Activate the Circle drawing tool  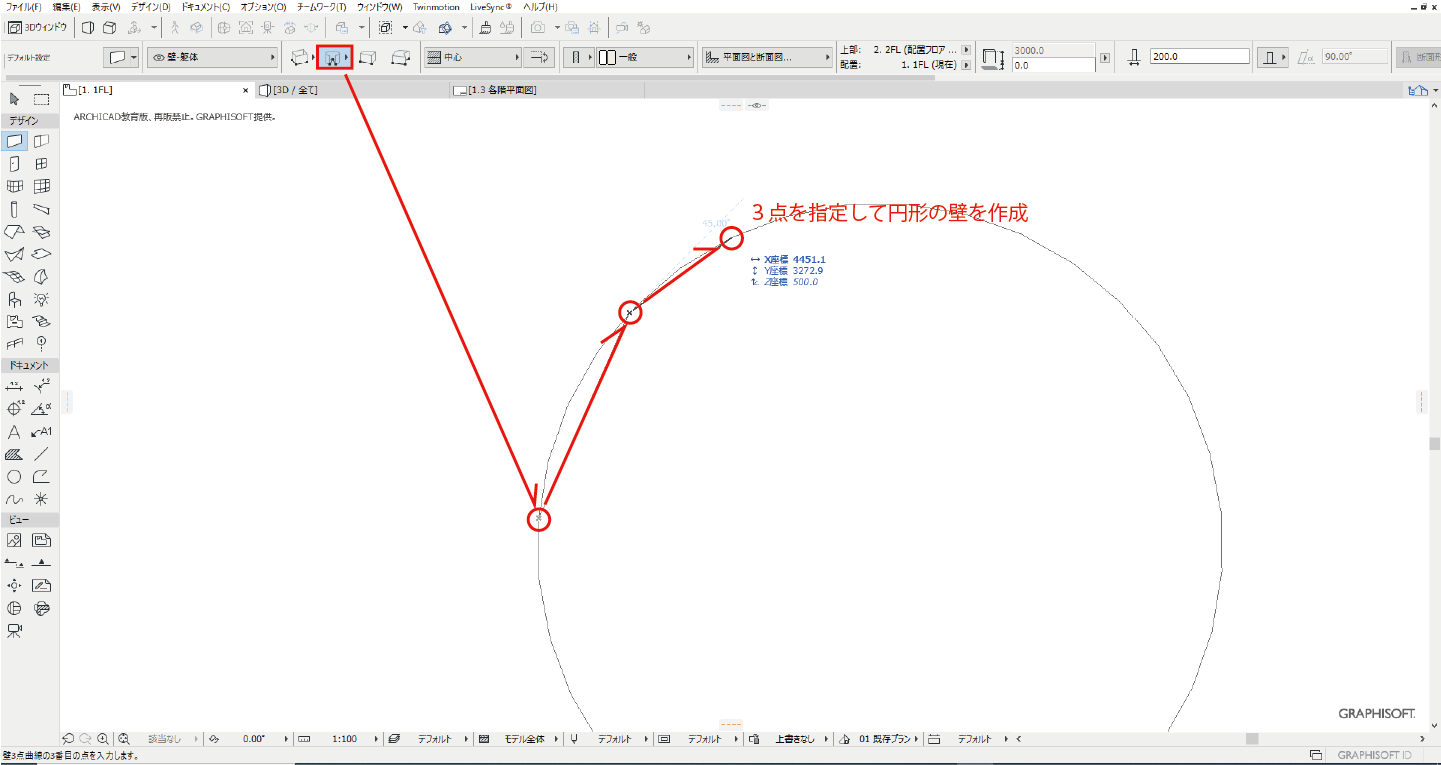coord(14,477)
